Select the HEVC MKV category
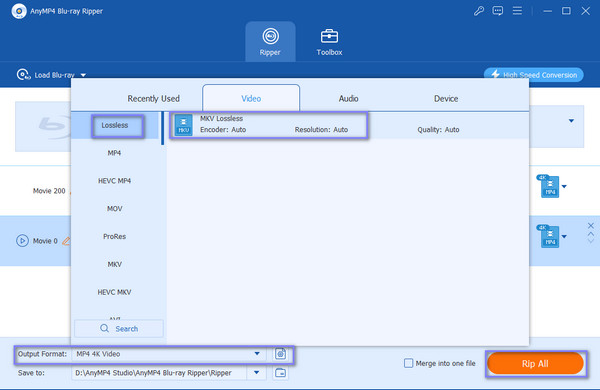 coord(114,292)
